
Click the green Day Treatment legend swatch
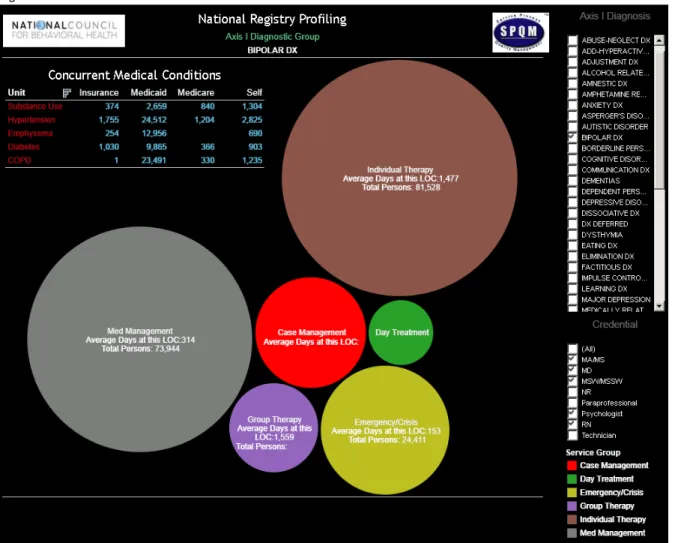[572, 479]
